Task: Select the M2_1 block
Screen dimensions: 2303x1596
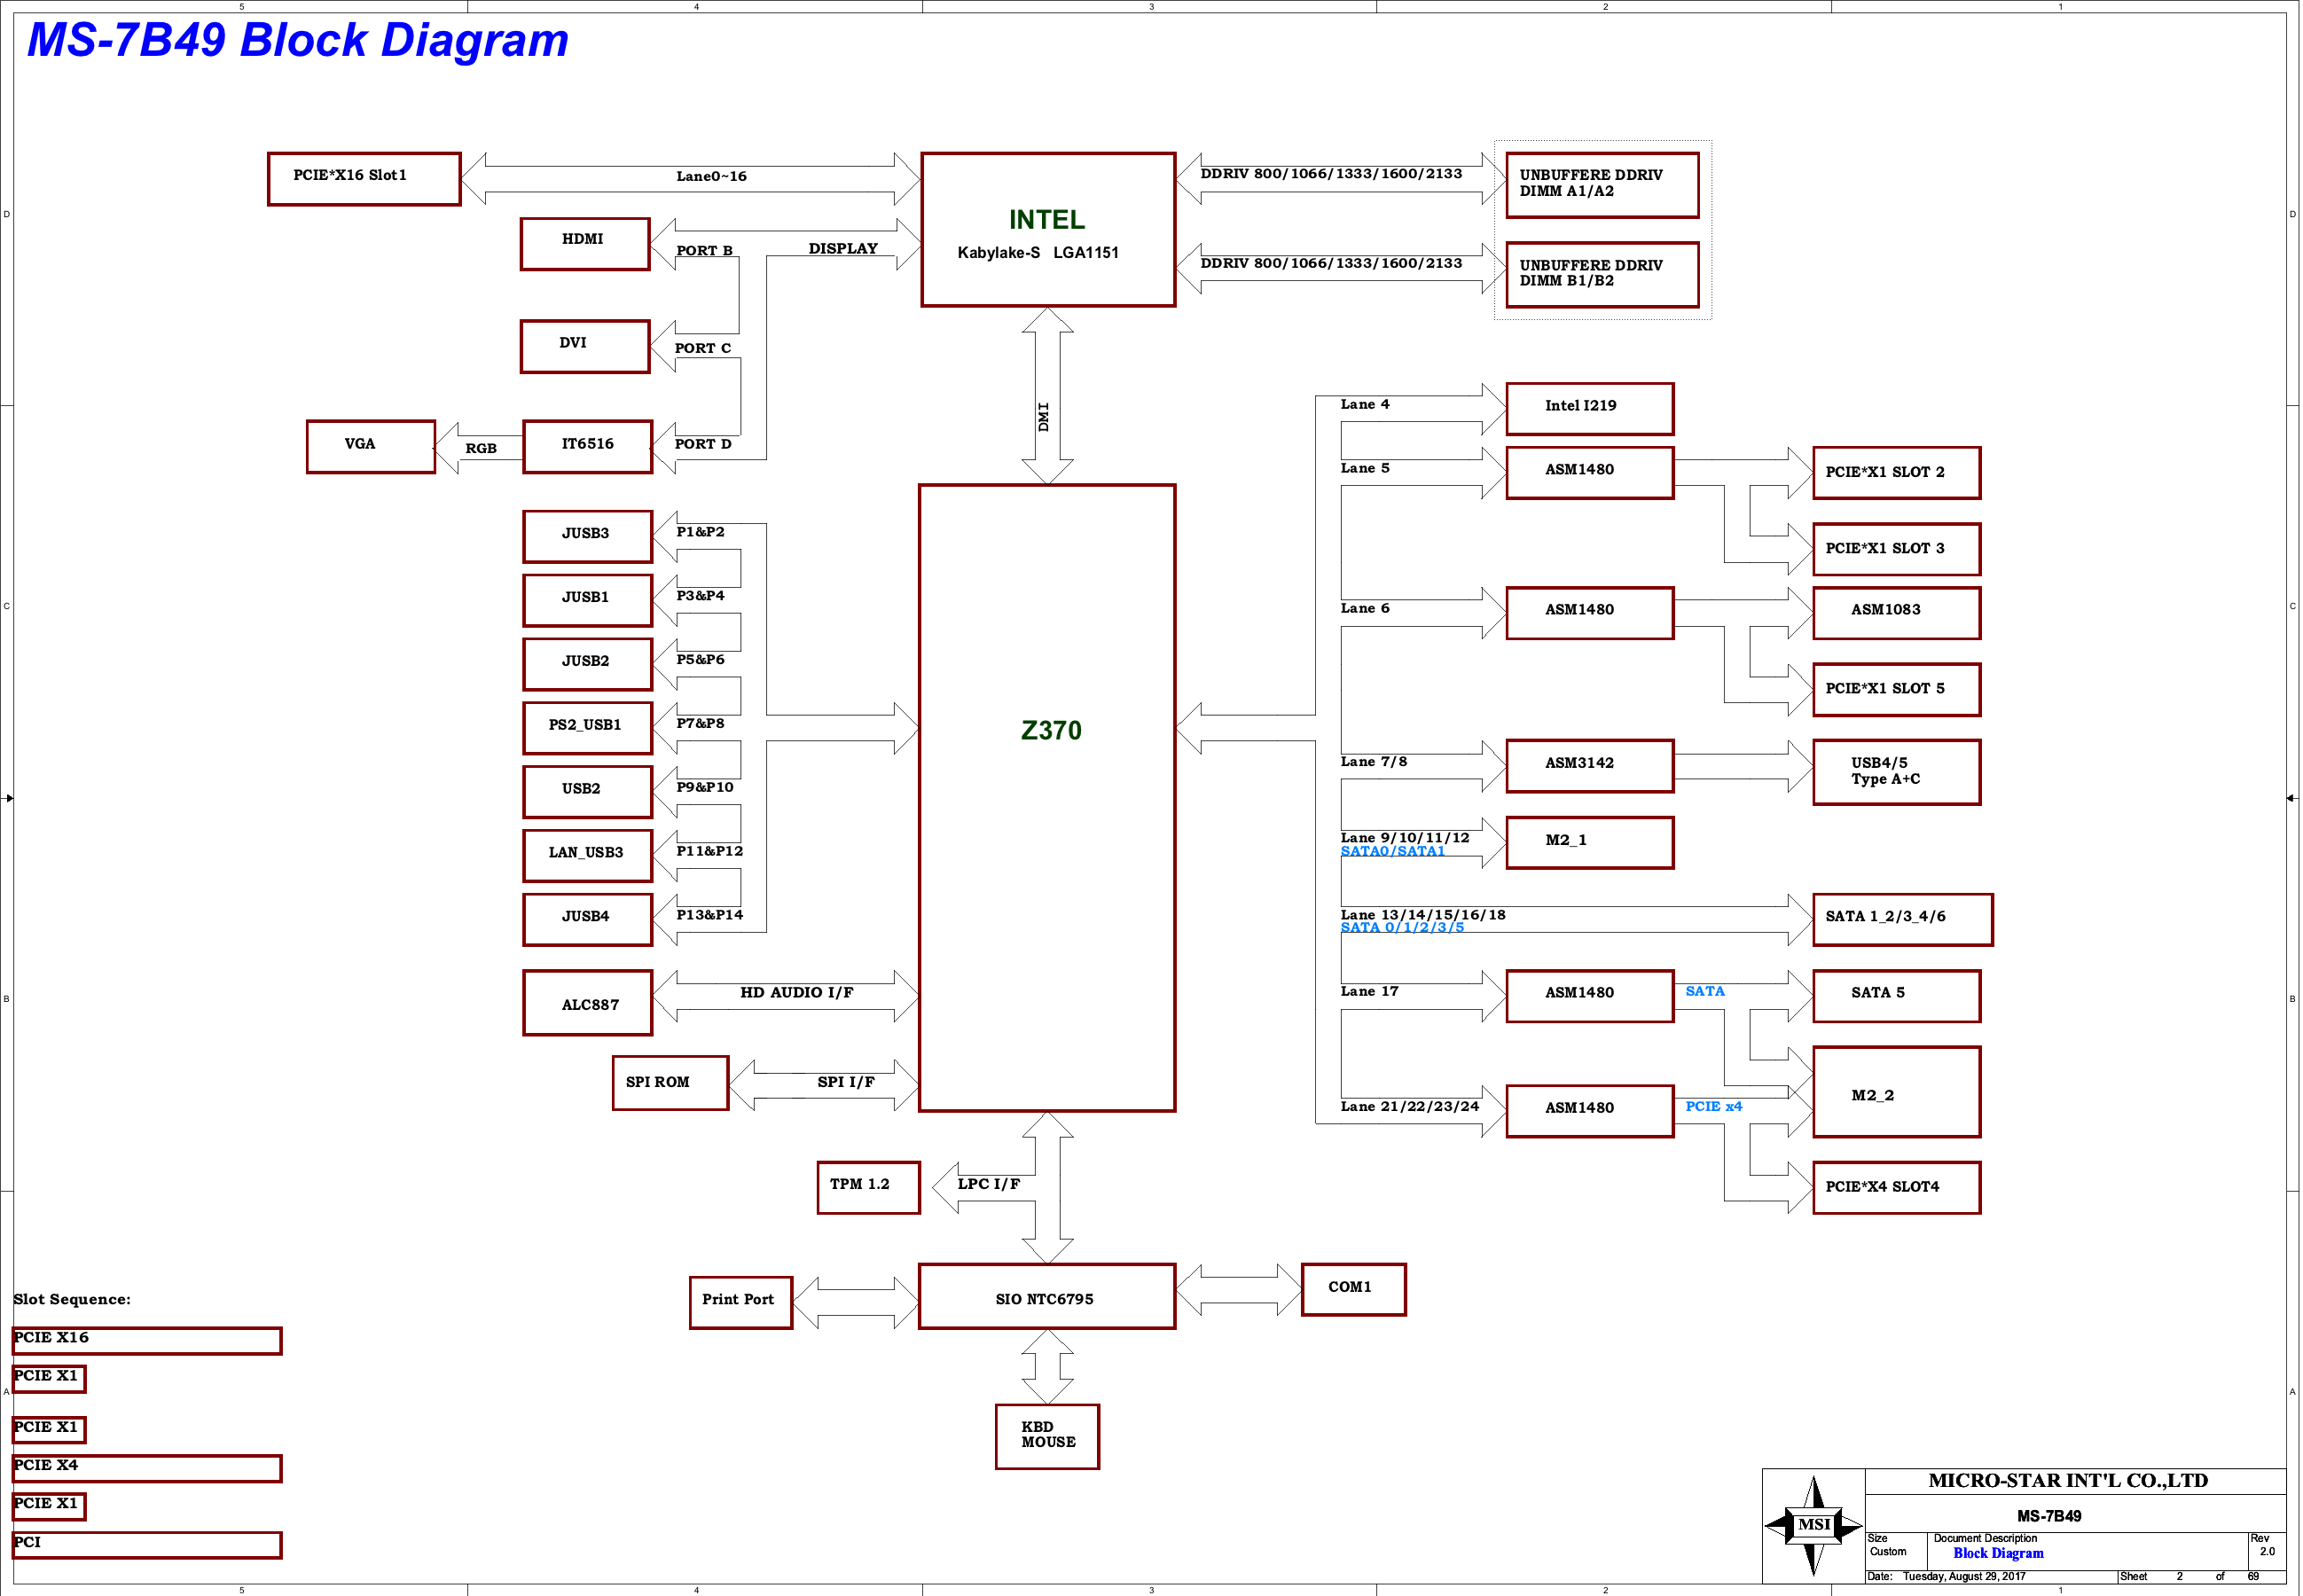Action: (1589, 842)
